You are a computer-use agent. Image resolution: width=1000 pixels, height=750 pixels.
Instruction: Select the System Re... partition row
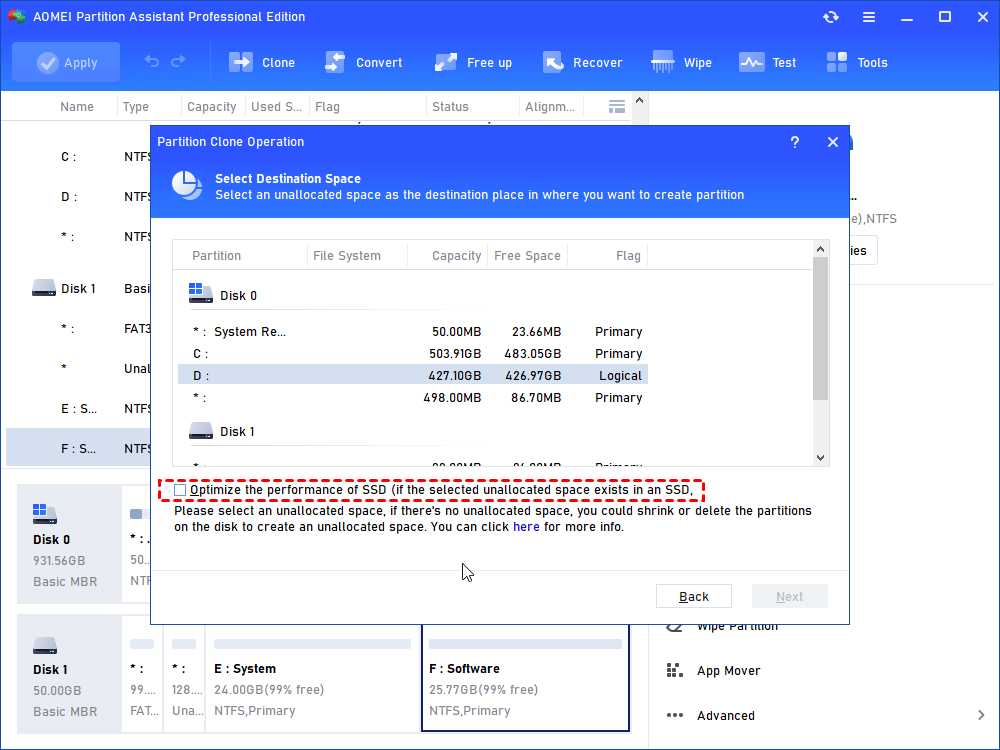pos(413,332)
